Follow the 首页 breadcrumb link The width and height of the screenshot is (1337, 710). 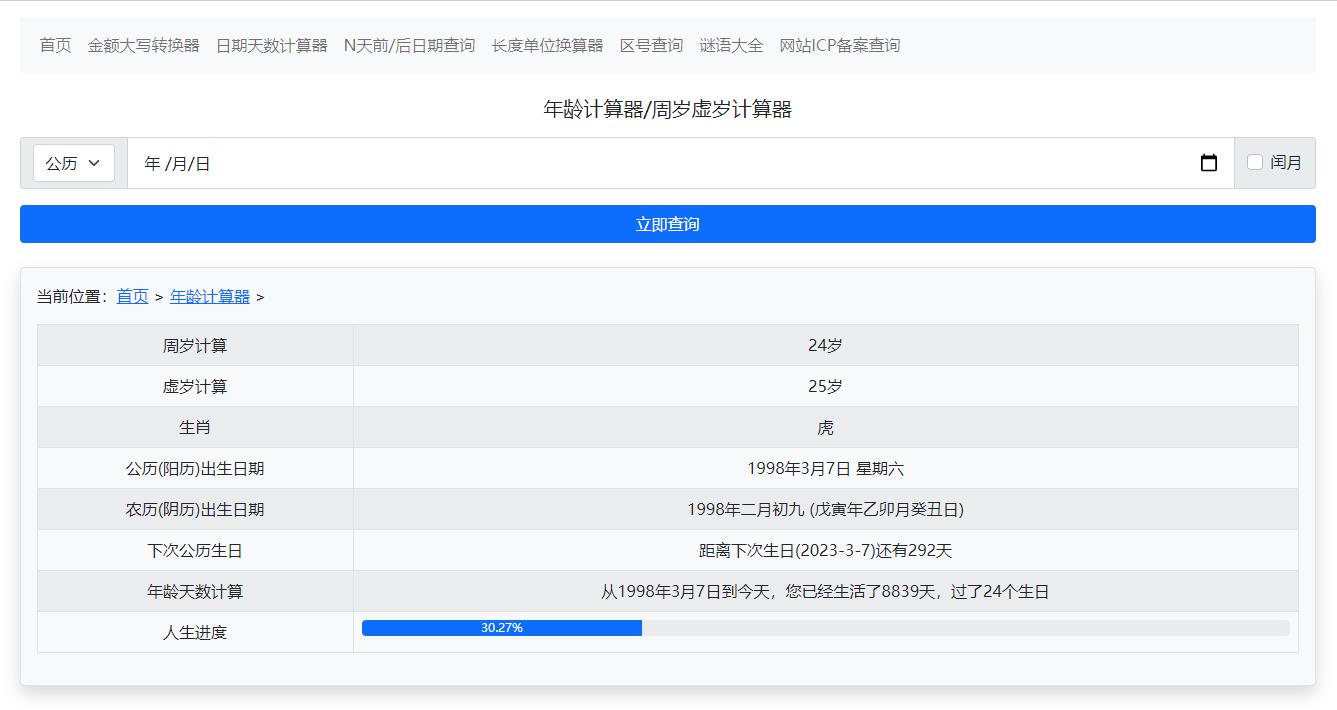point(132,296)
